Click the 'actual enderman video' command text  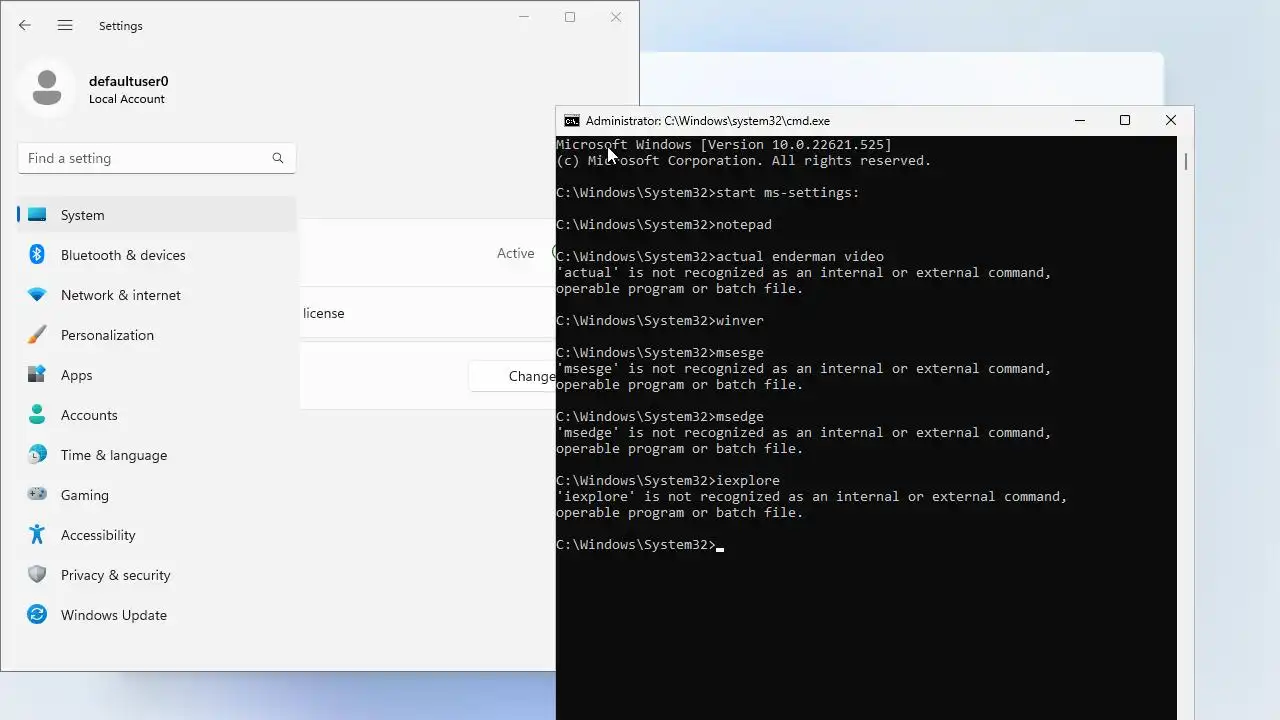click(x=800, y=257)
